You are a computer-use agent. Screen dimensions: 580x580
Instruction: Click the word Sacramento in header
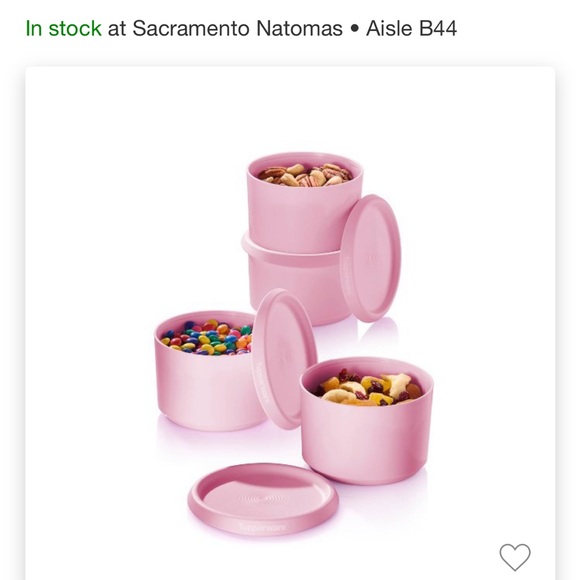click(x=191, y=28)
